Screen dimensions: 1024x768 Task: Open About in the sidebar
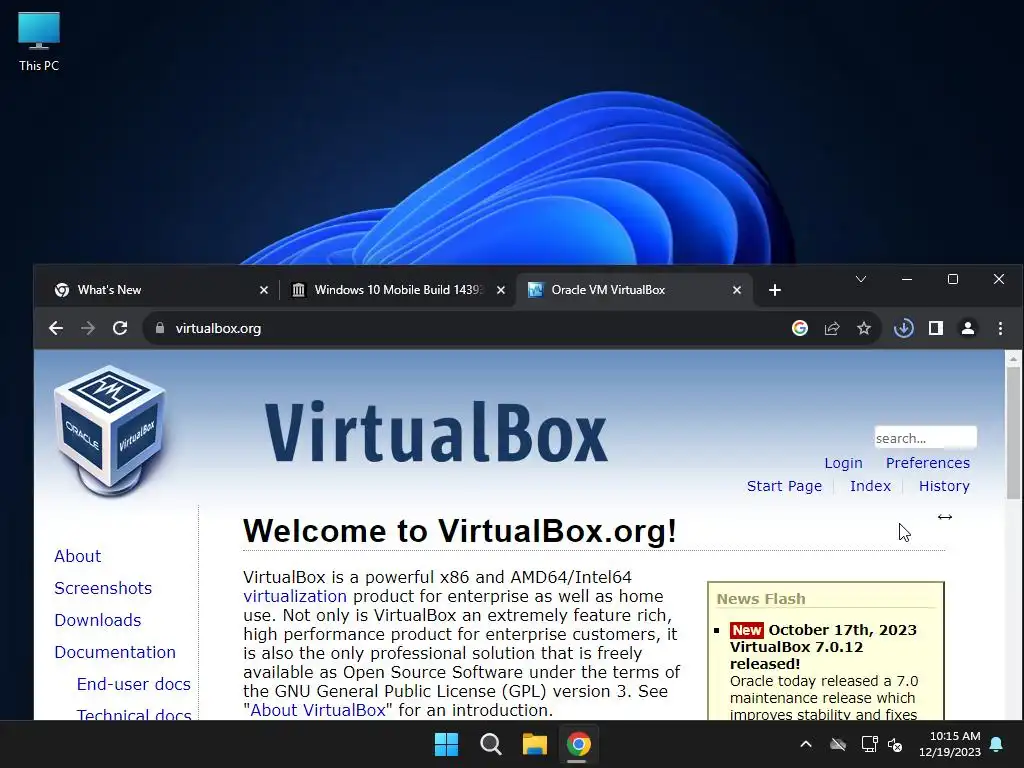click(78, 556)
